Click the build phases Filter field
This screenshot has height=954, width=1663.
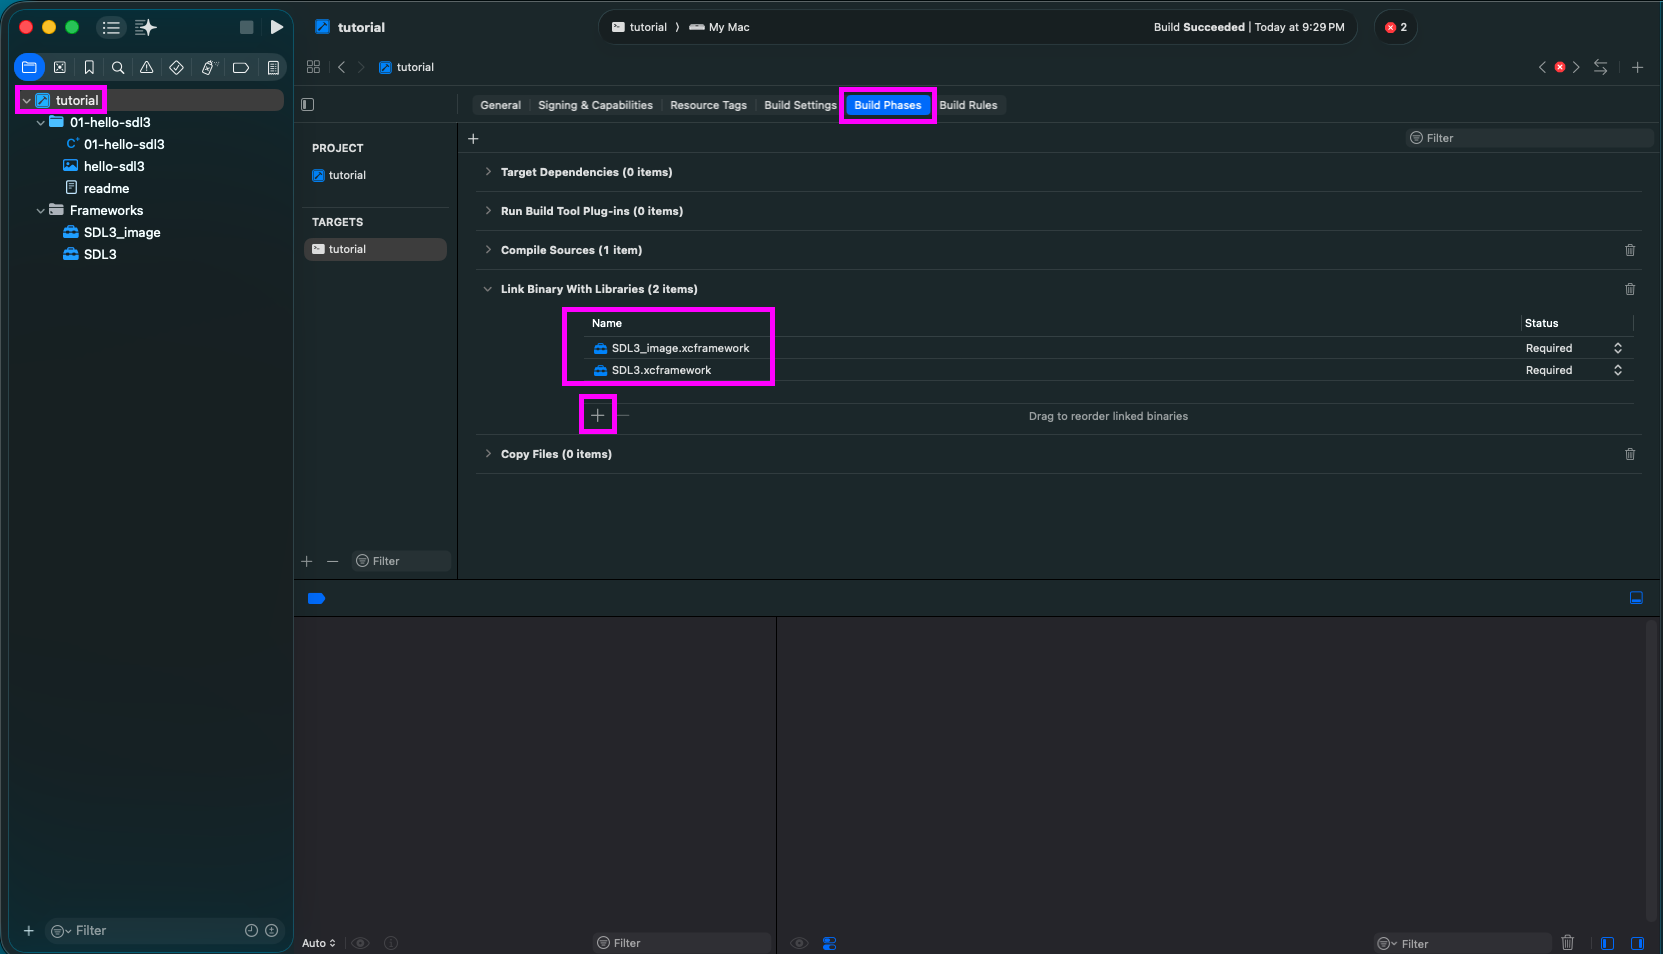pyautogui.click(x=1529, y=138)
